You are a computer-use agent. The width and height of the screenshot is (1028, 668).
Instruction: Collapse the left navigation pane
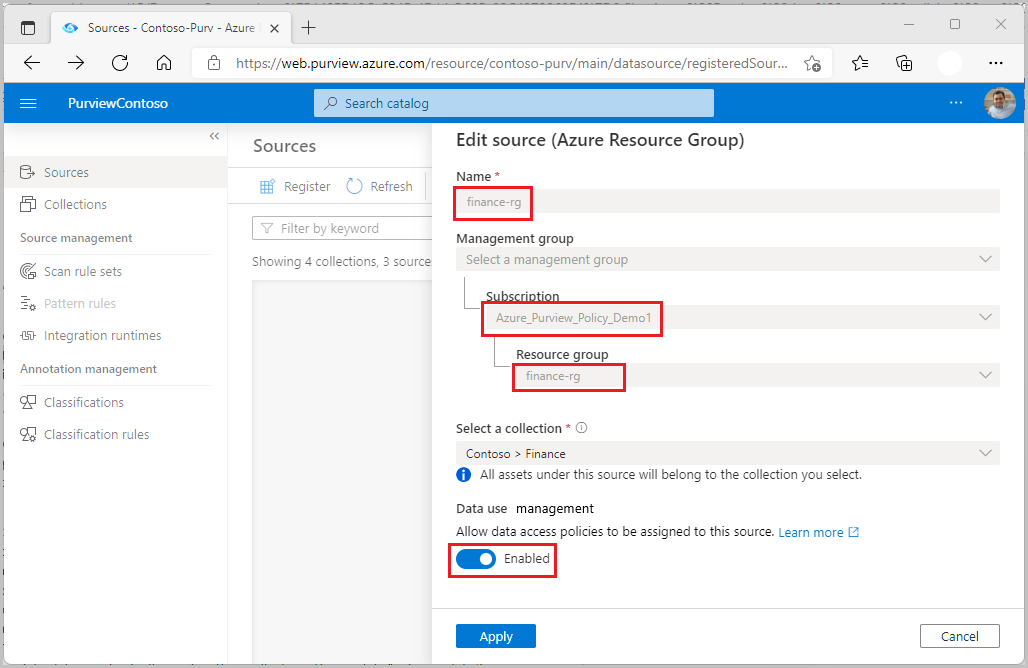coord(213,136)
